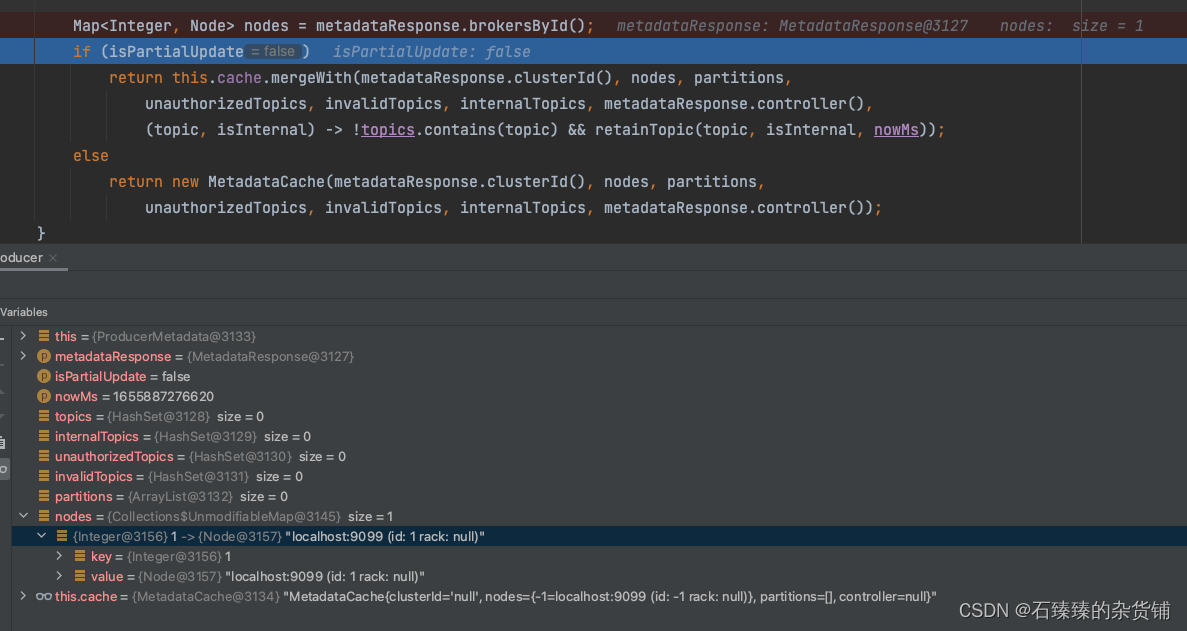
Task: Click the field icon beside value entry
Action: (x=79, y=576)
